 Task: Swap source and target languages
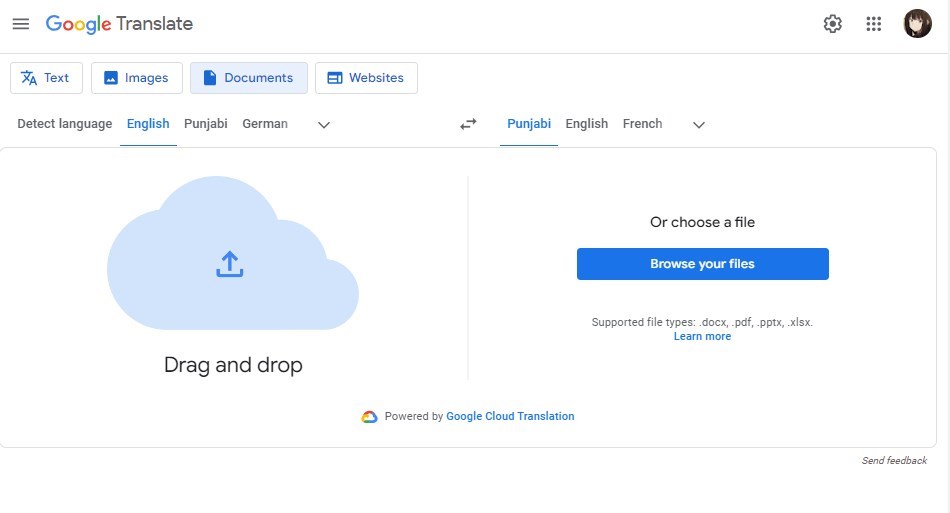(x=468, y=124)
